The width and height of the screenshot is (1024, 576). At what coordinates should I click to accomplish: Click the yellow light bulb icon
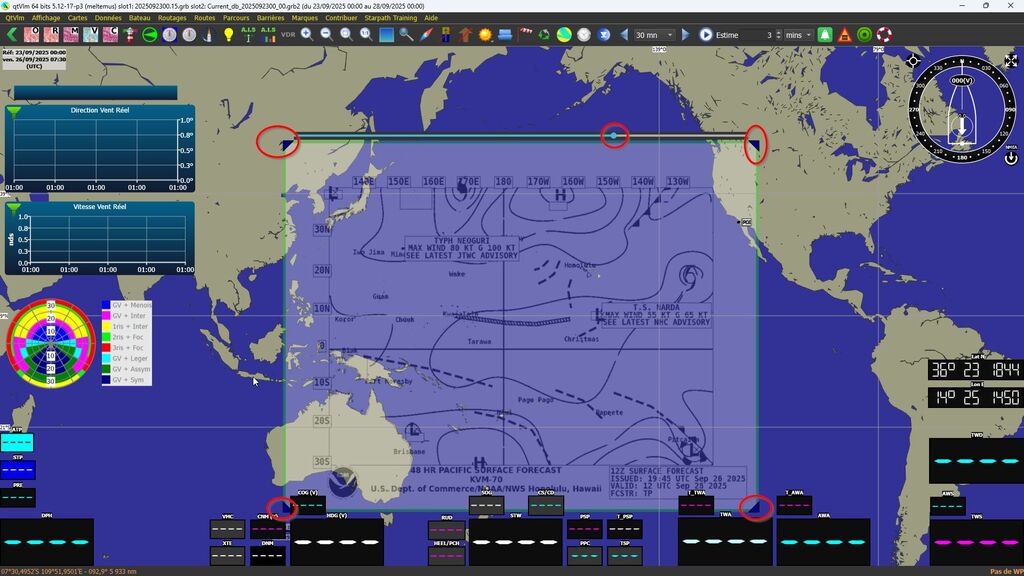tap(228, 35)
